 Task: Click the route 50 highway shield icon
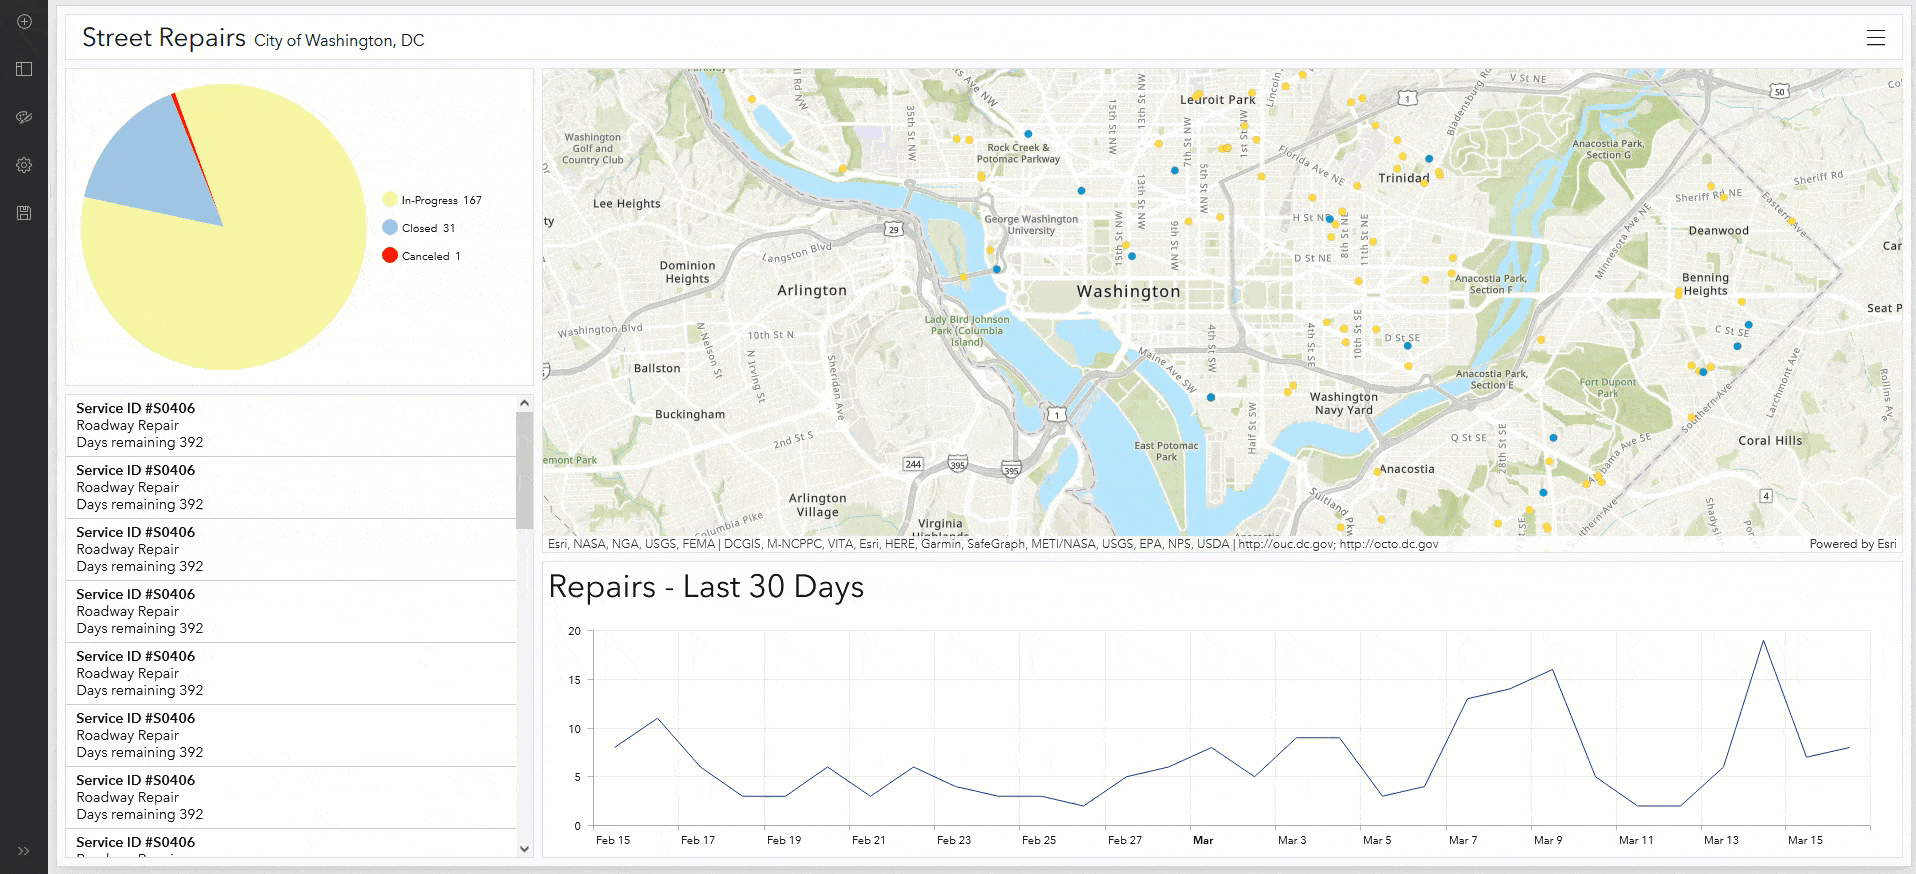(1779, 92)
